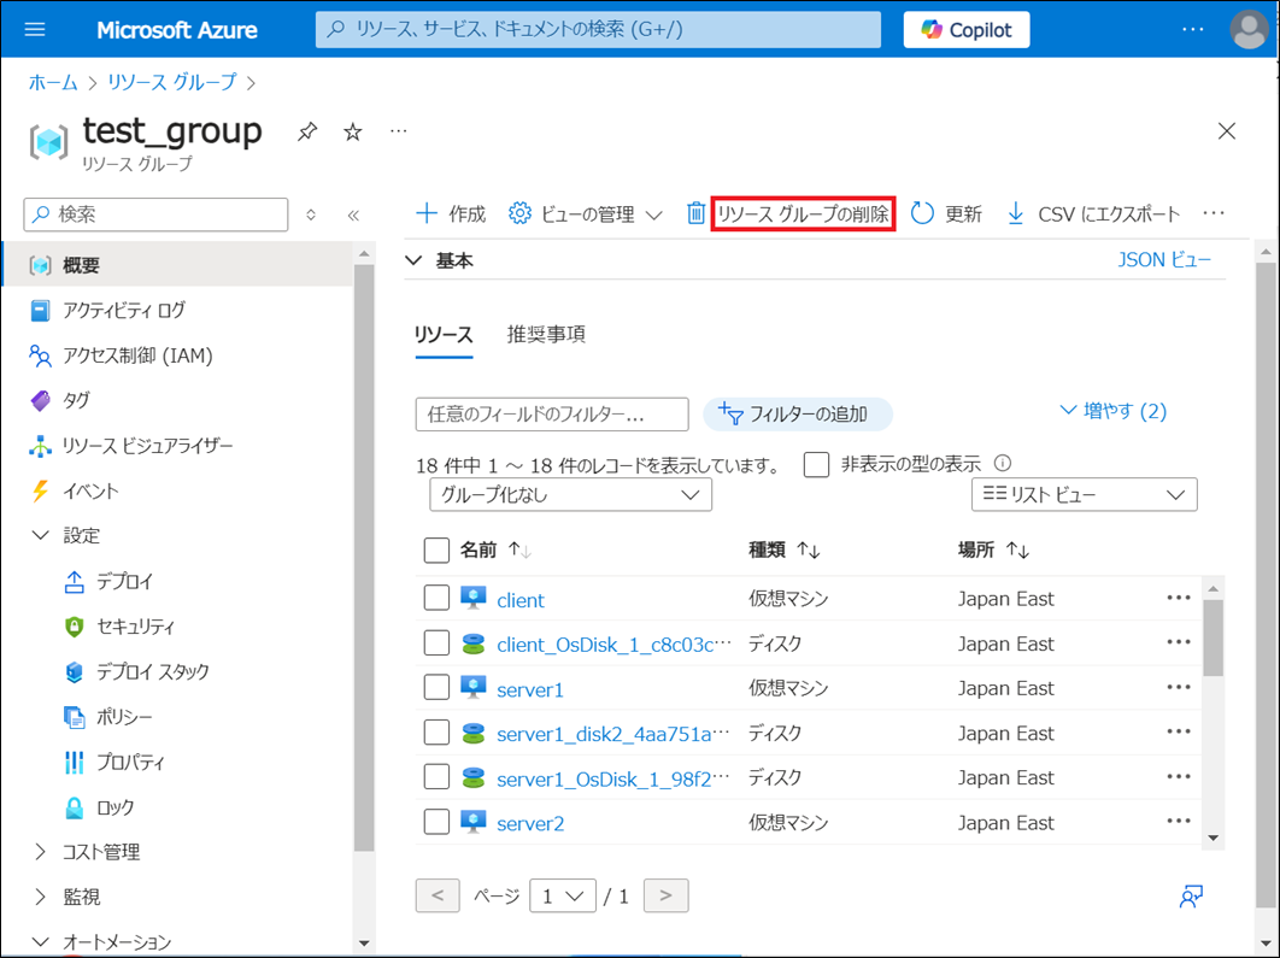Screen dimensions: 1280x958
Task: Mark test_group as favorite with the star icon
Action: coord(353,132)
